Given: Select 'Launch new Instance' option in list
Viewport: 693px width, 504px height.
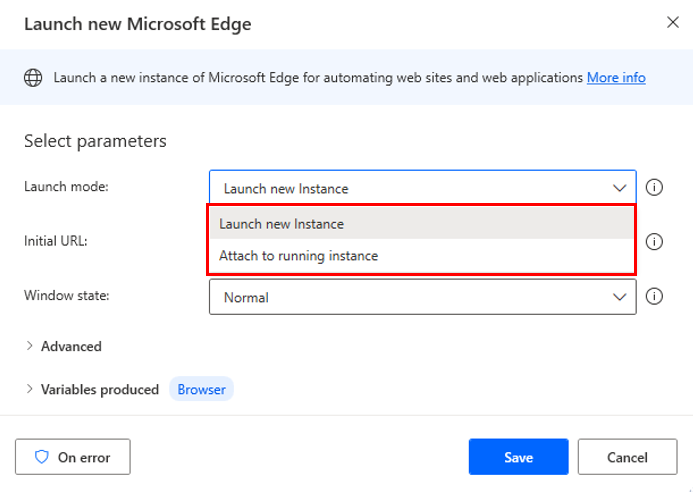Looking at the screenshot, I should [x=421, y=224].
